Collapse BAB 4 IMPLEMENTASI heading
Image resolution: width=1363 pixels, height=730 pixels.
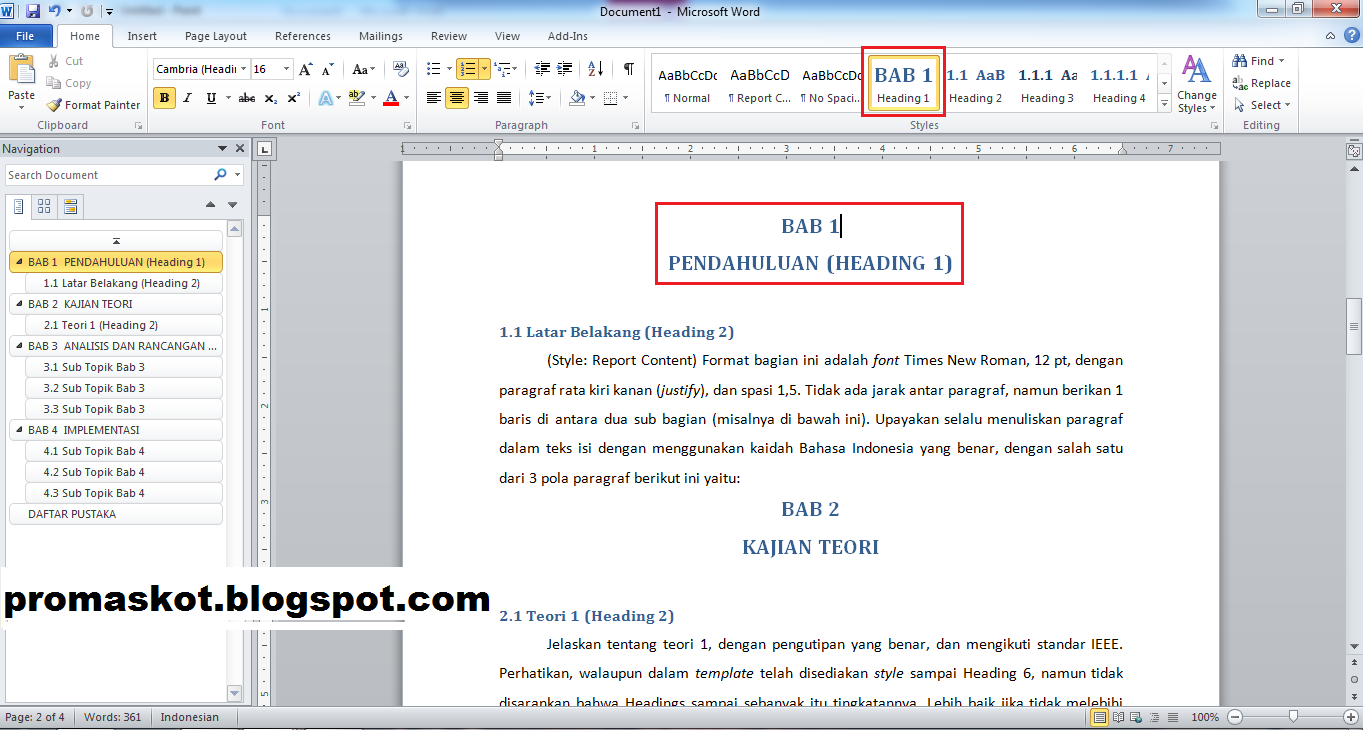coord(17,430)
